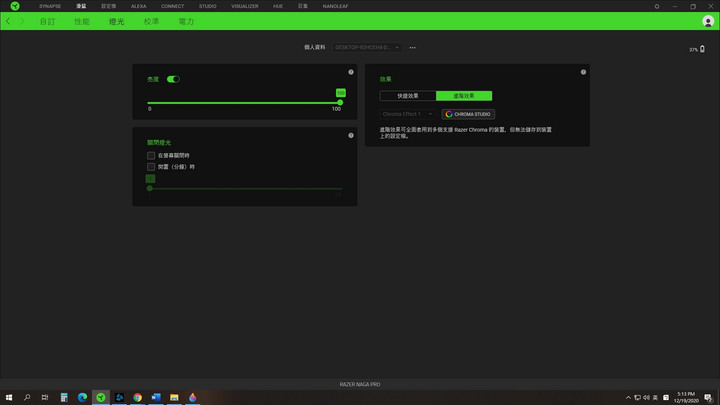Click the idle minutes slider handle

pyautogui.click(x=150, y=188)
